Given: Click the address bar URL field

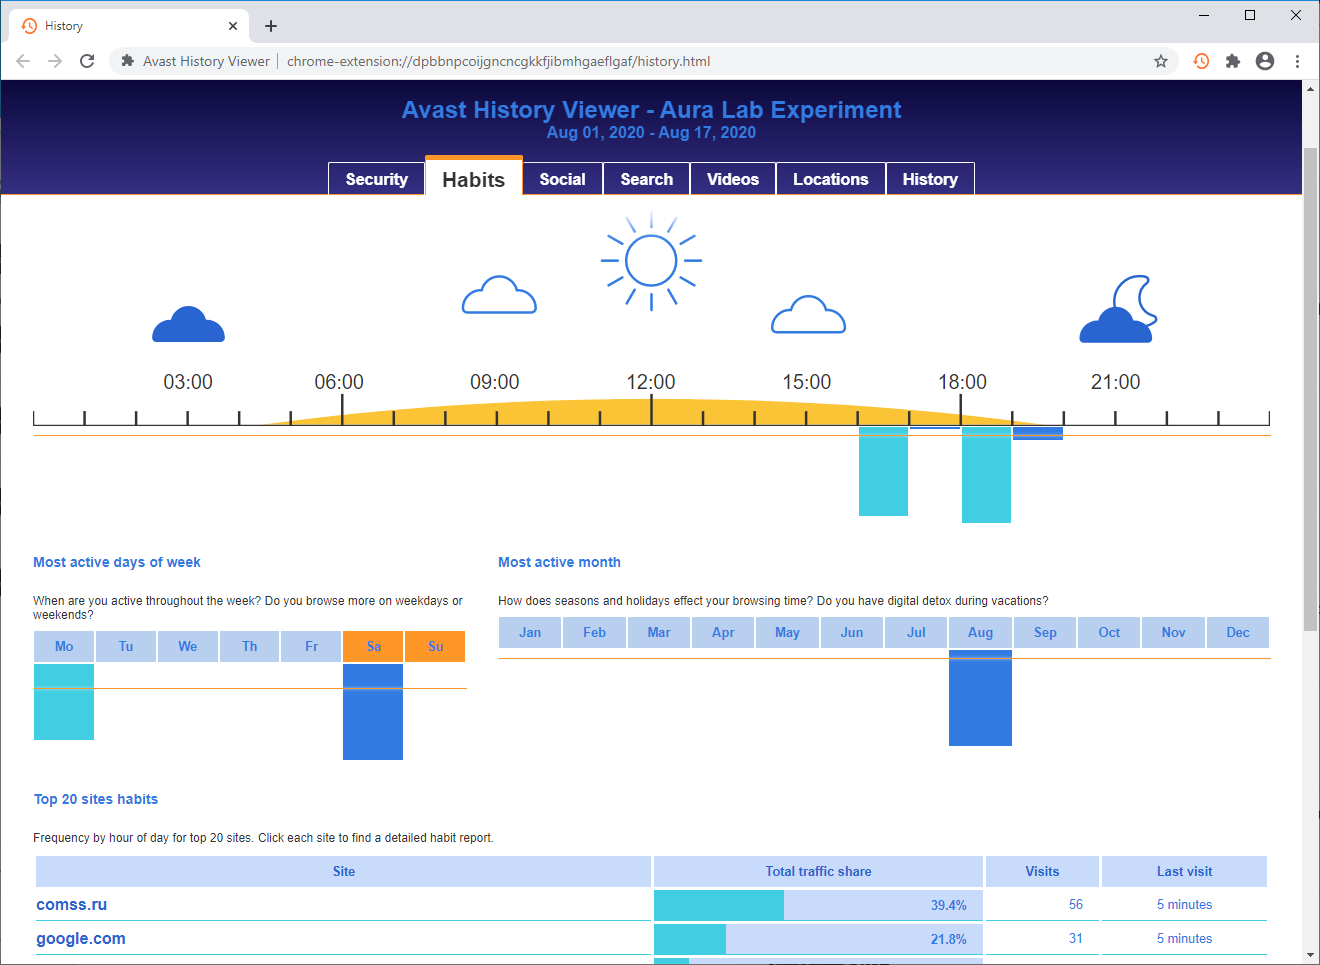Looking at the screenshot, I should [498, 61].
